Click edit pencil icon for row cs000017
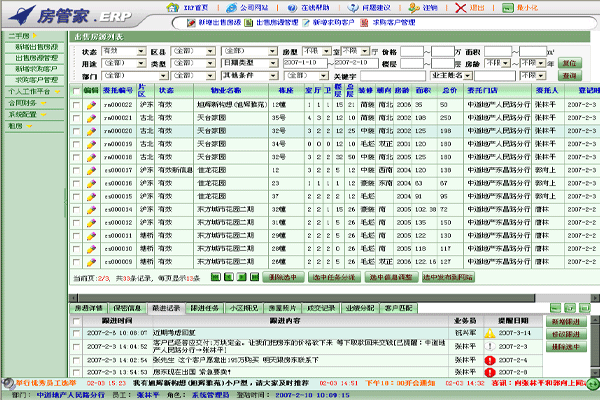 pos(90,170)
